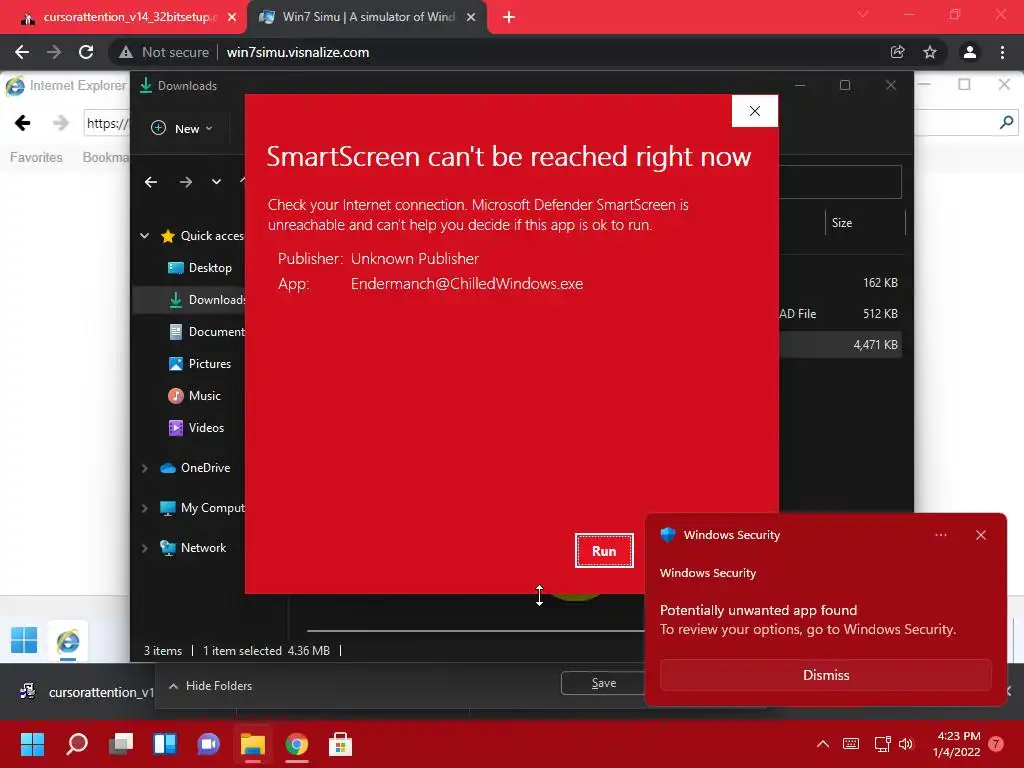Select Videos folder in sidebar

pos(197,428)
